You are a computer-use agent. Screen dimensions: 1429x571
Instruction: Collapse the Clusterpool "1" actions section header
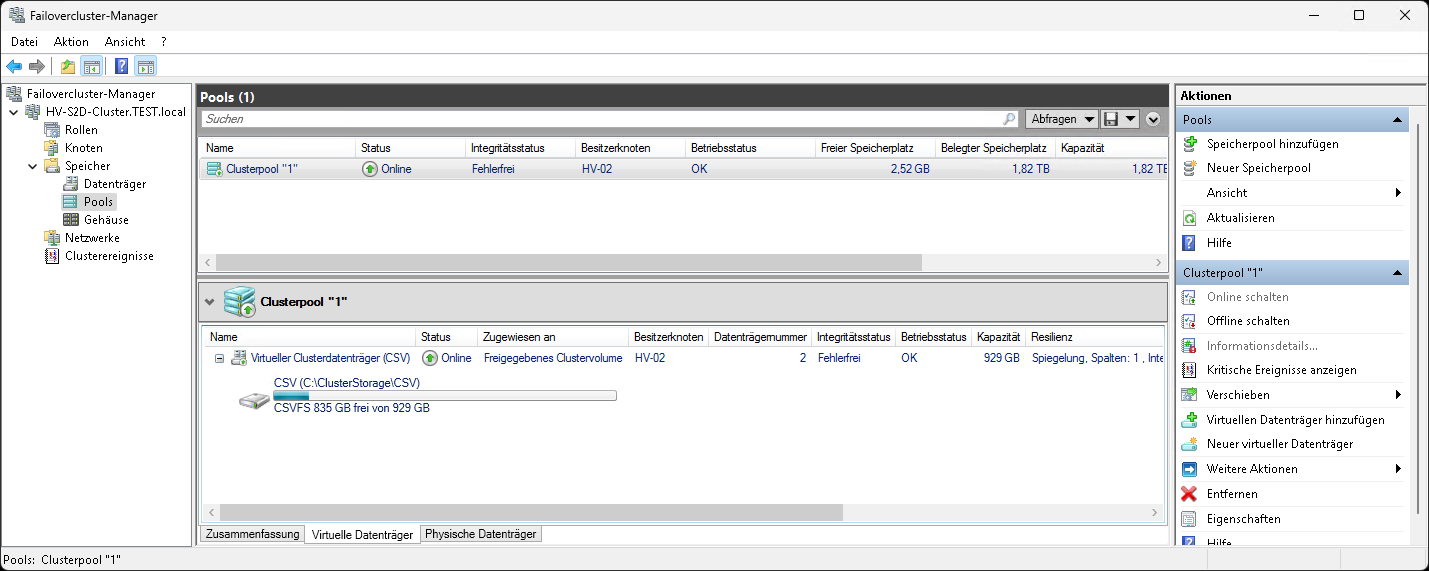tap(1397, 273)
